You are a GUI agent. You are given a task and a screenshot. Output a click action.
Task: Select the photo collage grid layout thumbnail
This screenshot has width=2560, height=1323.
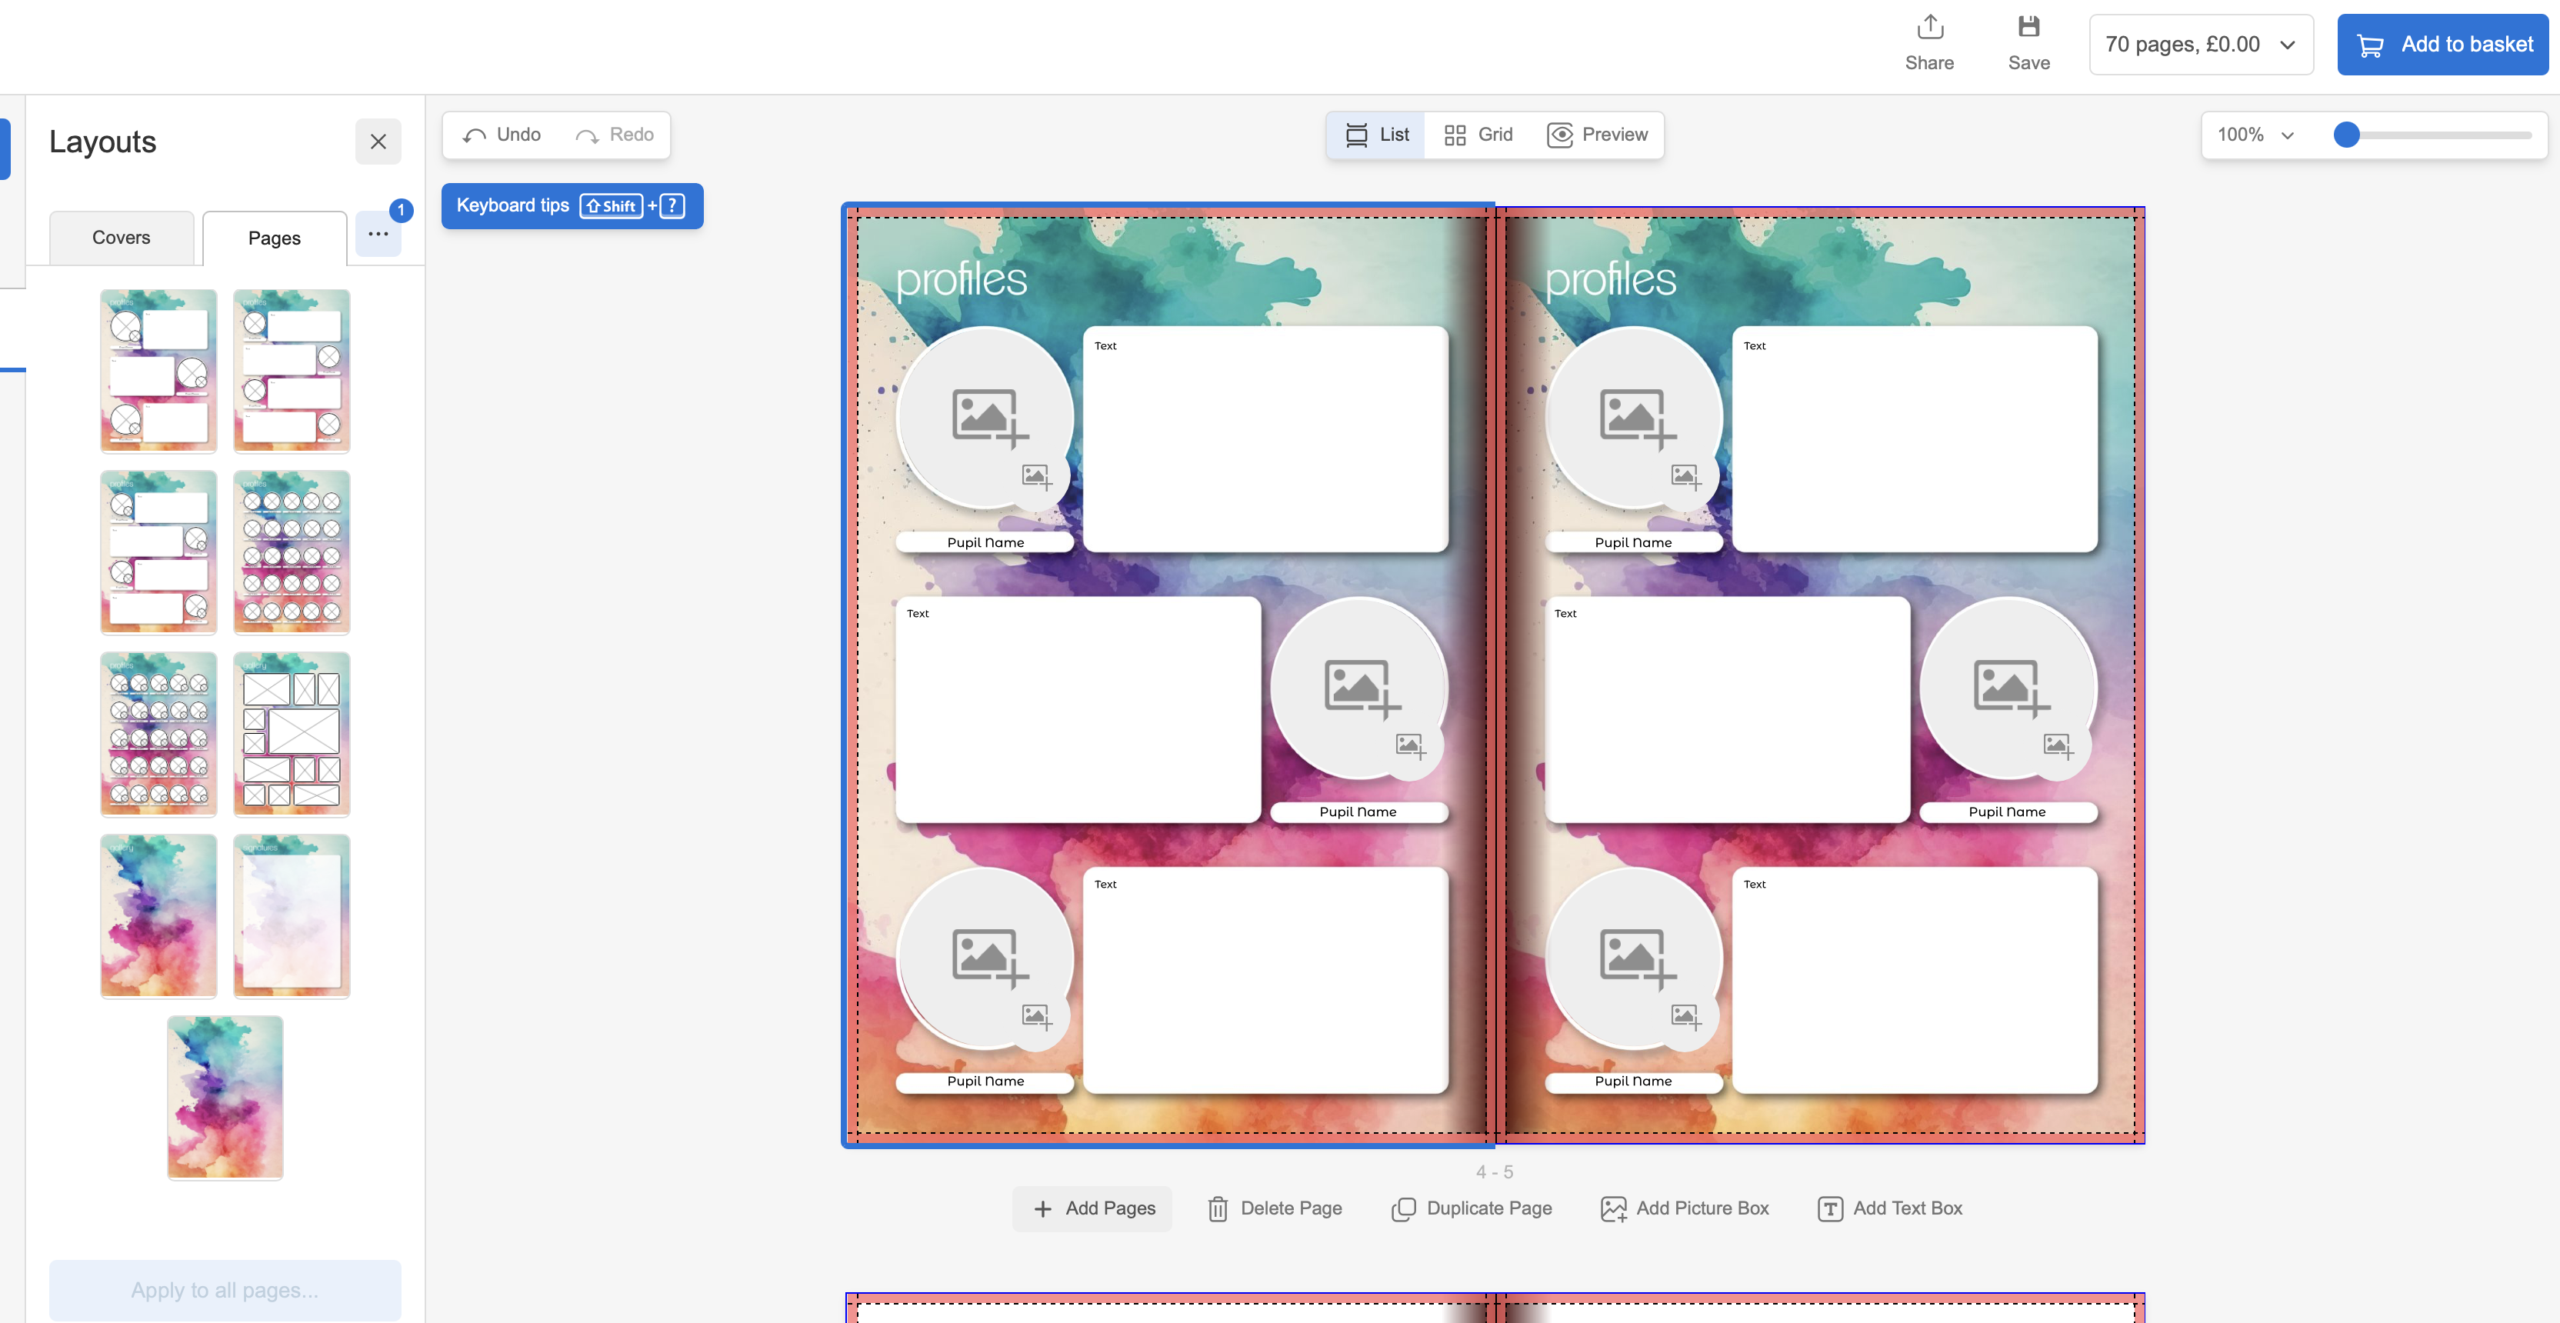tap(291, 734)
